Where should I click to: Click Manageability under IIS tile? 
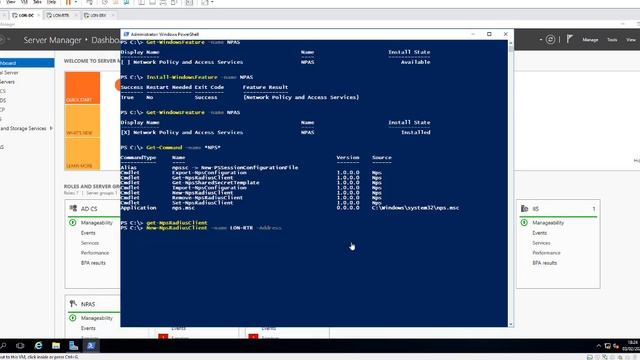(548, 222)
